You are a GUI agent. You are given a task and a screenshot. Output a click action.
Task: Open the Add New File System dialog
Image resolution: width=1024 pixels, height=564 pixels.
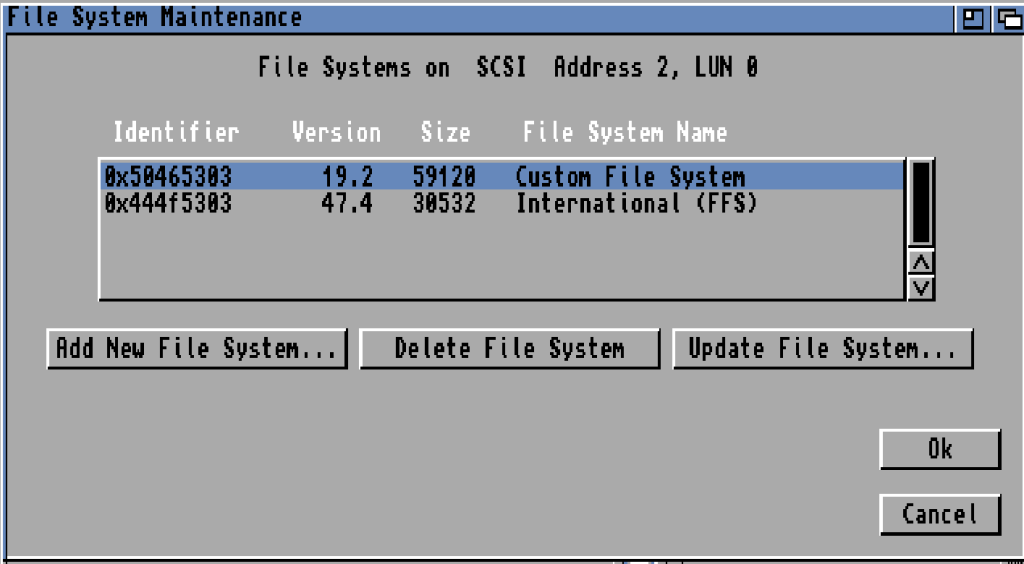(197, 349)
